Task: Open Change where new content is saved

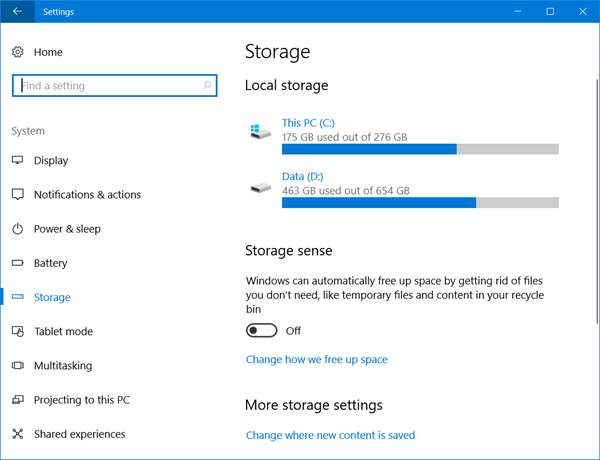Action: click(330, 435)
